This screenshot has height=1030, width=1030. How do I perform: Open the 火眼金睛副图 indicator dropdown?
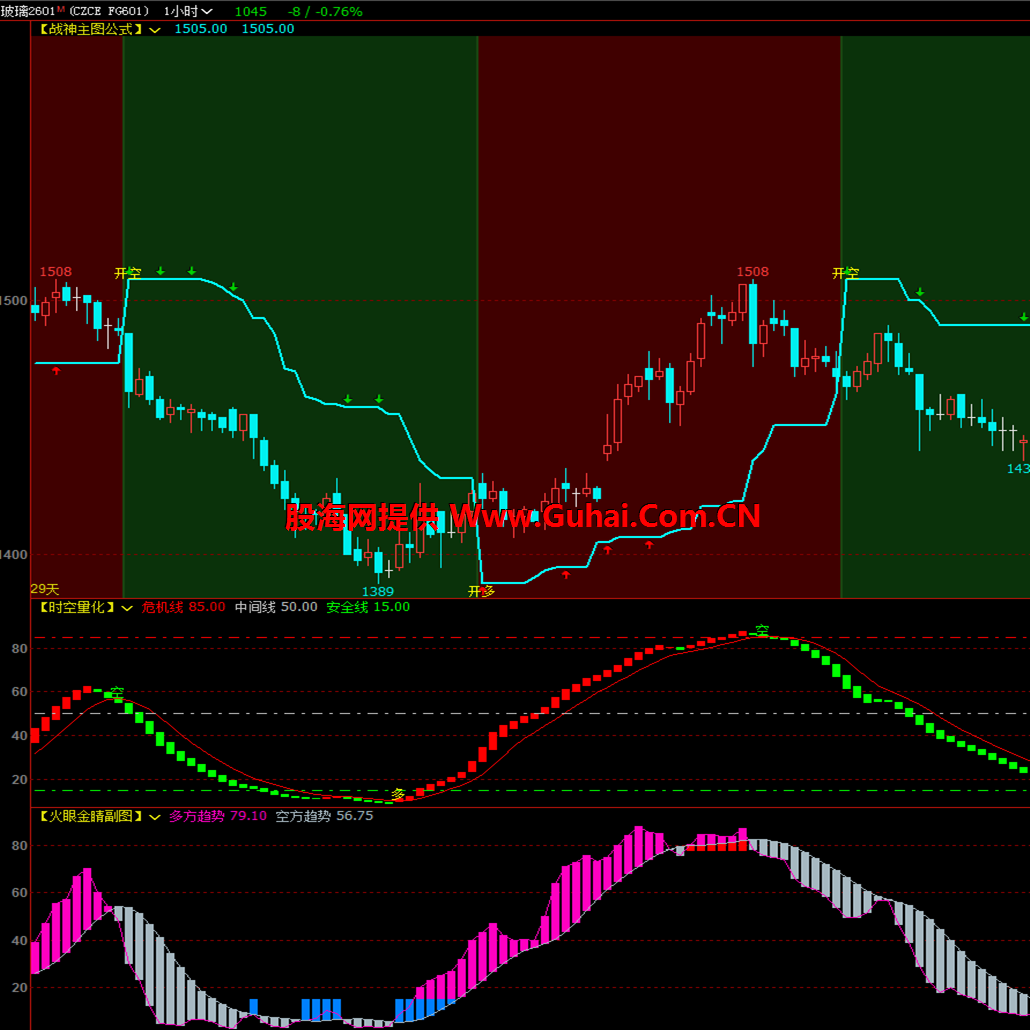(155, 816)
